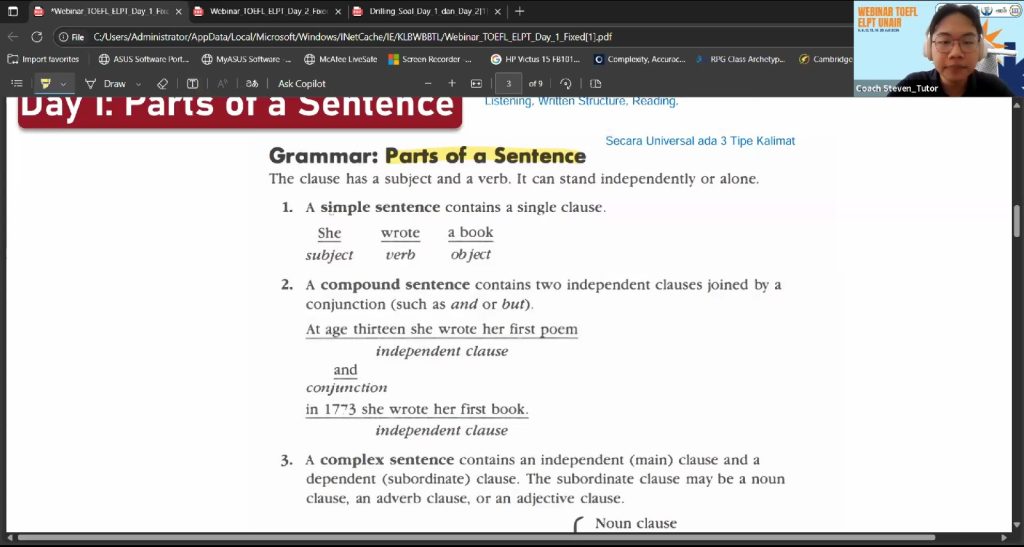The image size is (1024, 547).
Task: Open Cambridge bookmark
Action: pos(825,59)
